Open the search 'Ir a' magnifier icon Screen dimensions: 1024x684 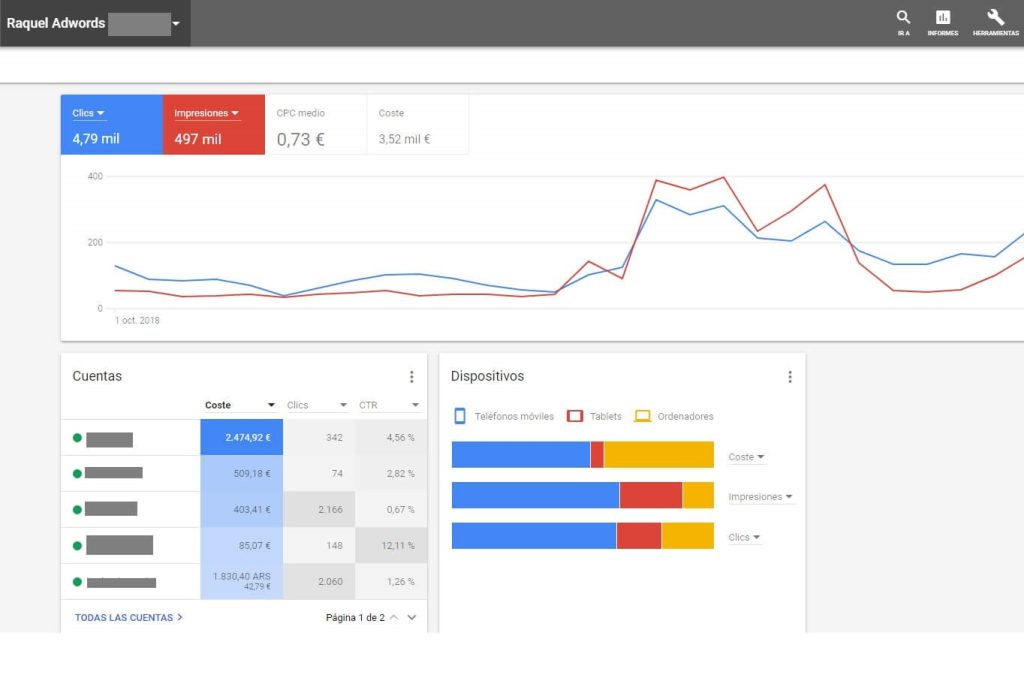(x=903, y=18)
